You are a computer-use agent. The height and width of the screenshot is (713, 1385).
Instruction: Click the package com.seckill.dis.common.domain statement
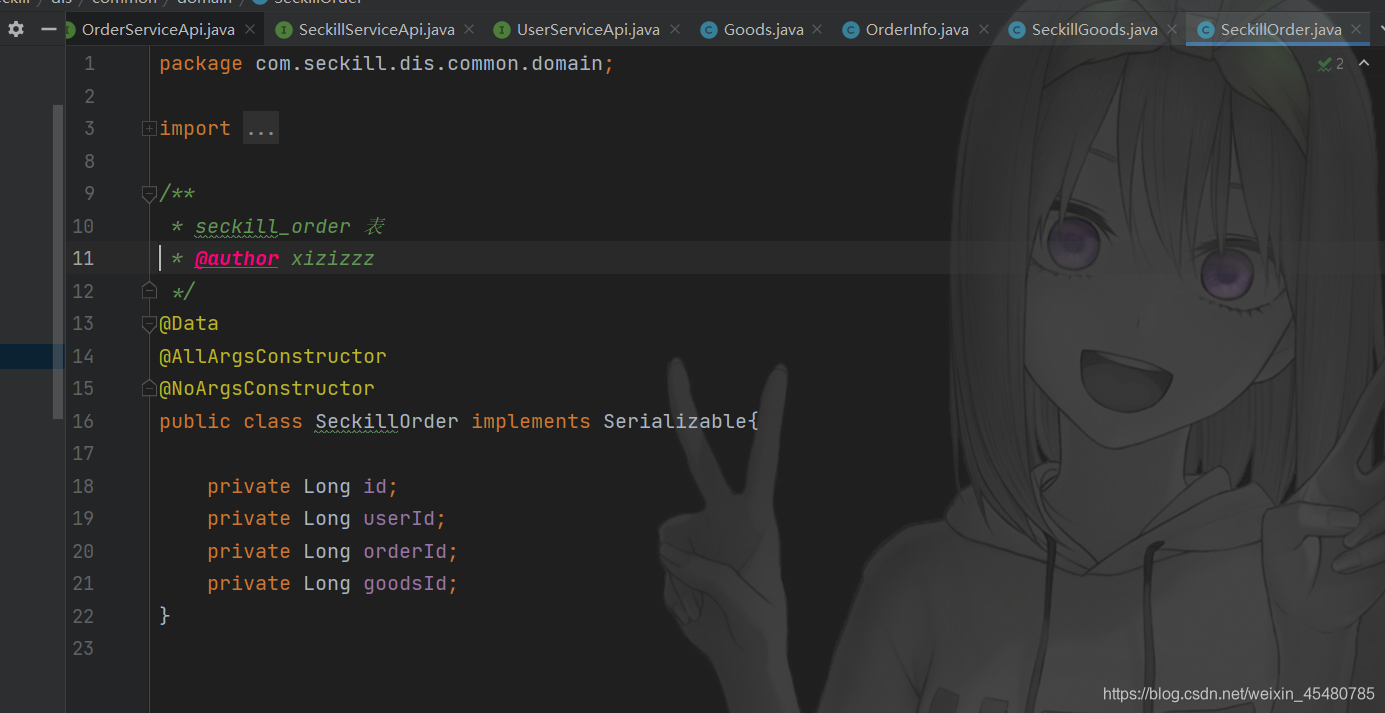386,64
